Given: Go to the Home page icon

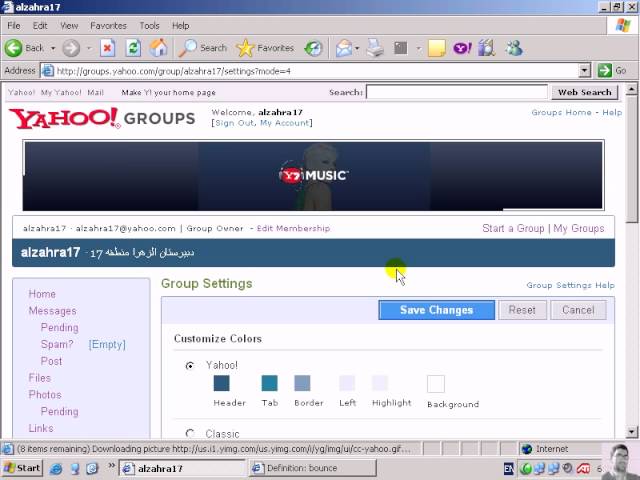Looking at the screenshot, I should [158, 48].
